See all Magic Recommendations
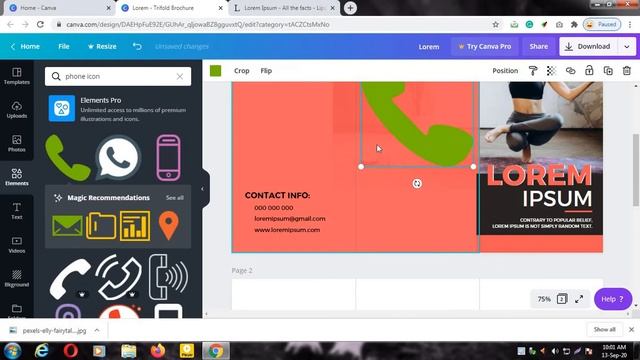 pyautogui.click(x=175, y=198)
